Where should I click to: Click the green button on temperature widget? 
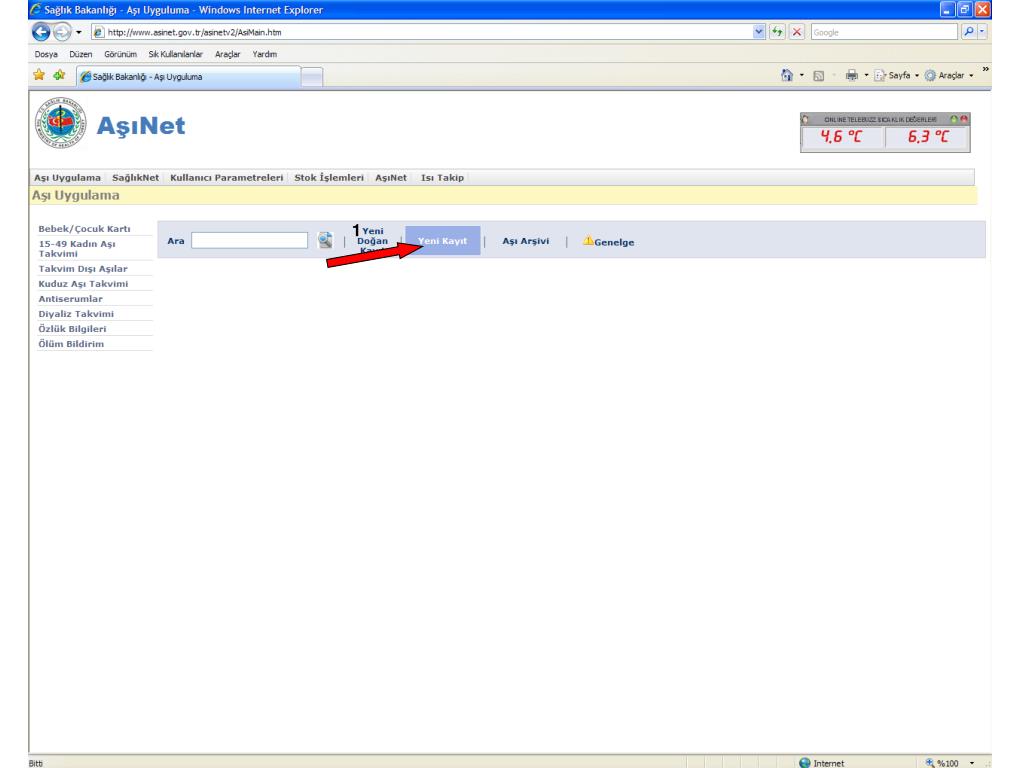pyautogui.click(x=953, y=120)
